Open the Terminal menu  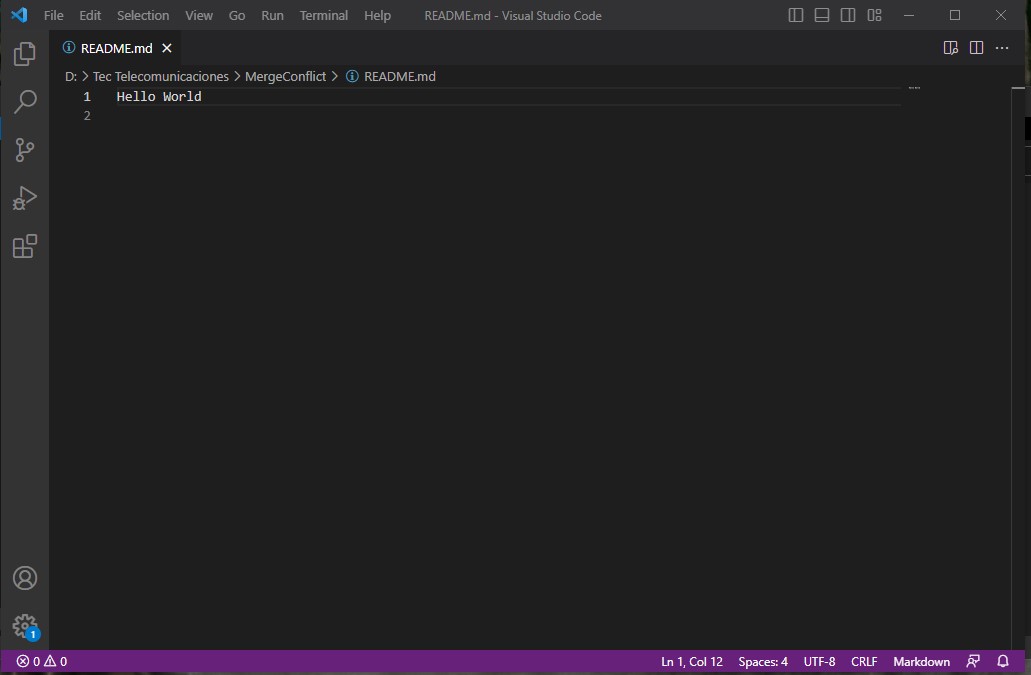322,15
